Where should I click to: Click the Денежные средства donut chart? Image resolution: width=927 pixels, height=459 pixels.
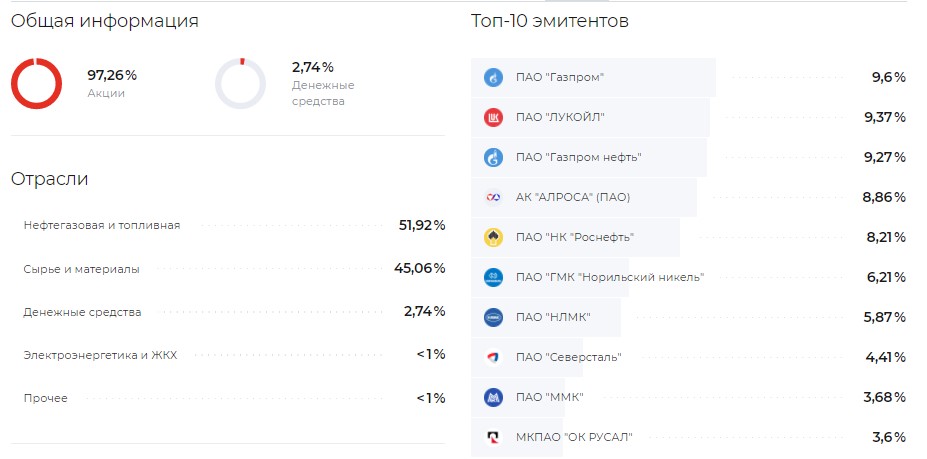[x=240, y=83]
